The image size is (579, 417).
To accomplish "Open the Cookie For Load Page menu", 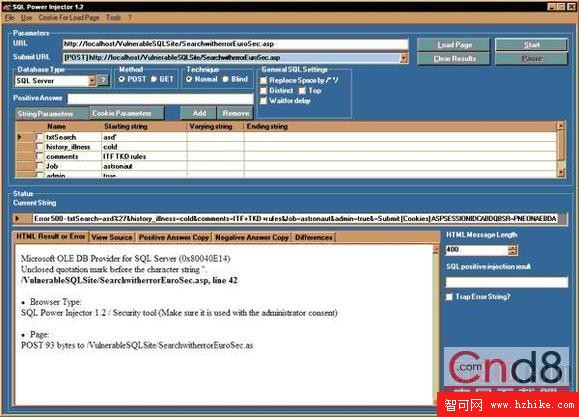I will (69, 17).
